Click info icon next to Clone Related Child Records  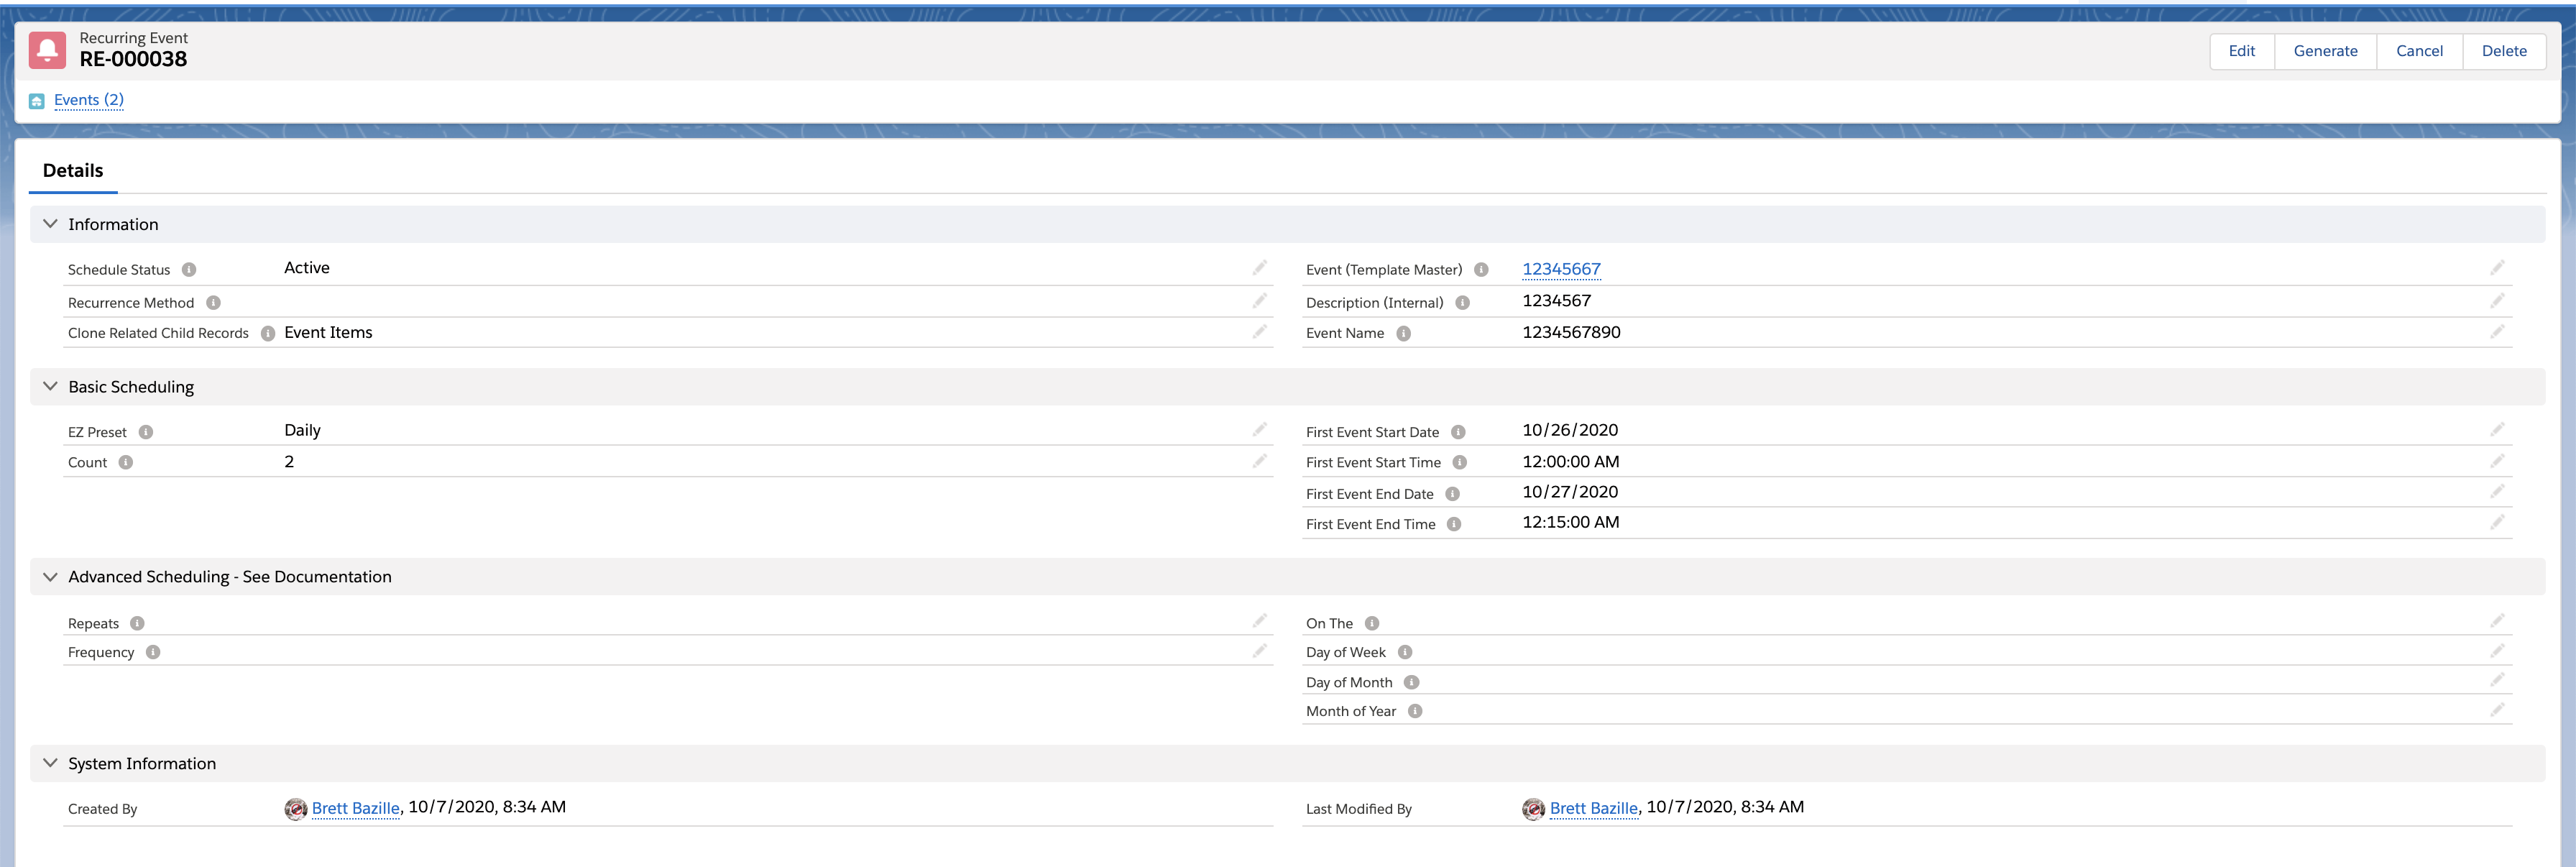pyautogui.click(x=268, y=333)
